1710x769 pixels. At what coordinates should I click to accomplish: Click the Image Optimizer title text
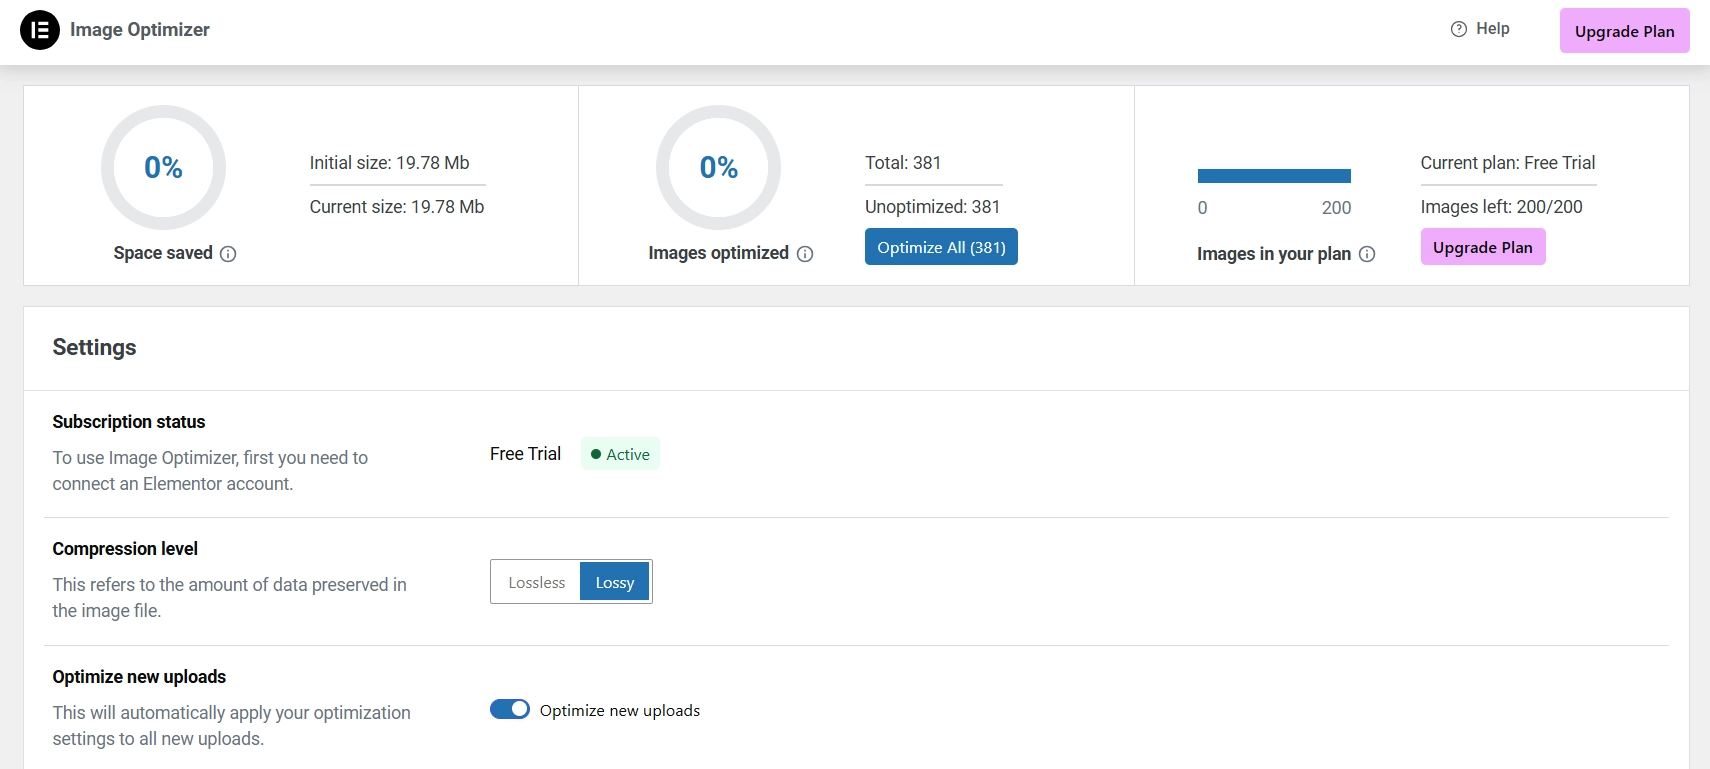[140, 30]
